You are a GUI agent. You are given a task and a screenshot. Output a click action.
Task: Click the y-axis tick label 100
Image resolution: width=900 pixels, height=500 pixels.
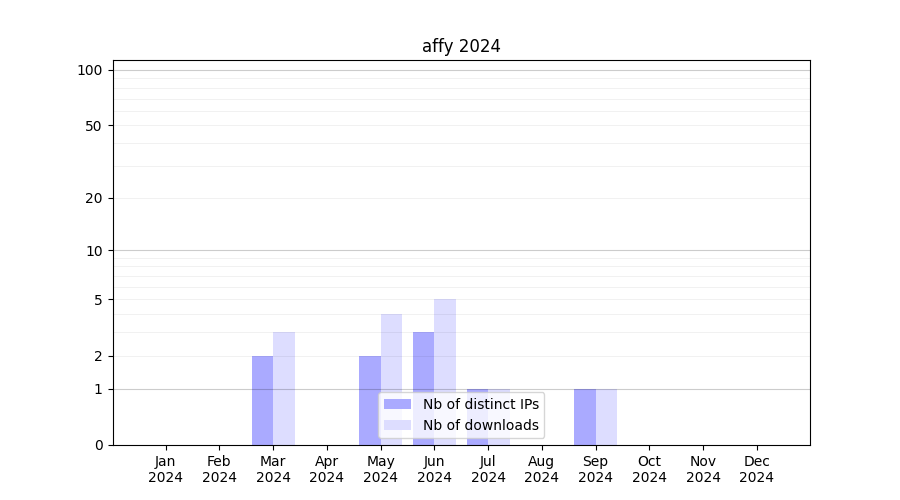click(90, 70)
